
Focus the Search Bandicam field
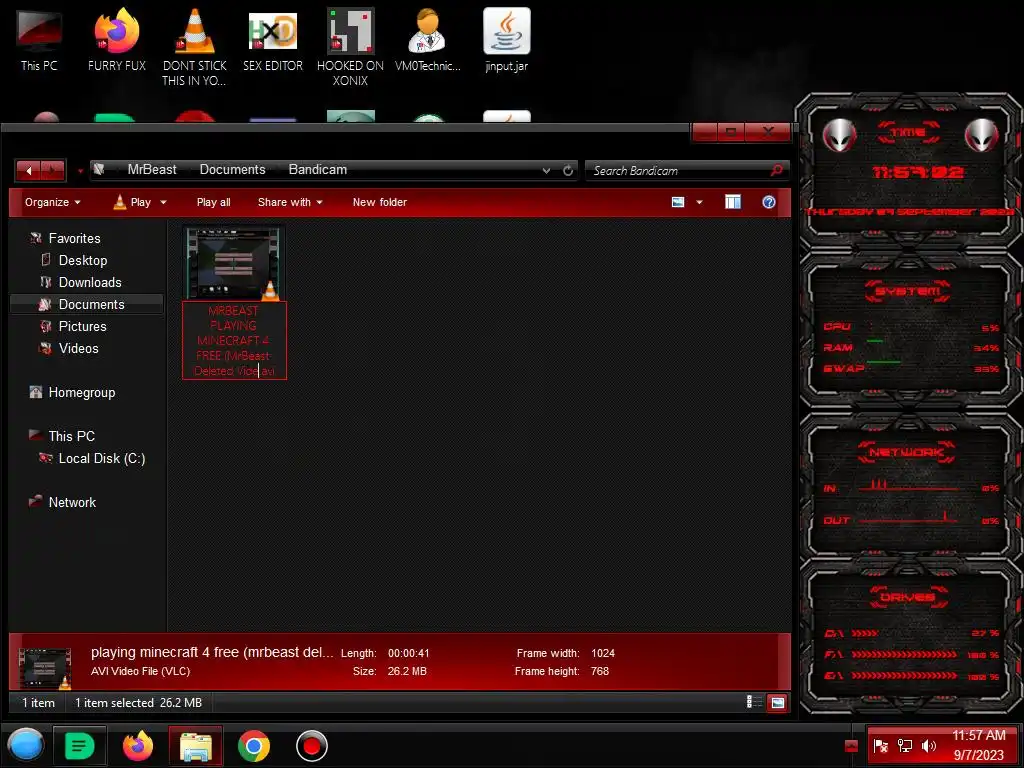679,170
